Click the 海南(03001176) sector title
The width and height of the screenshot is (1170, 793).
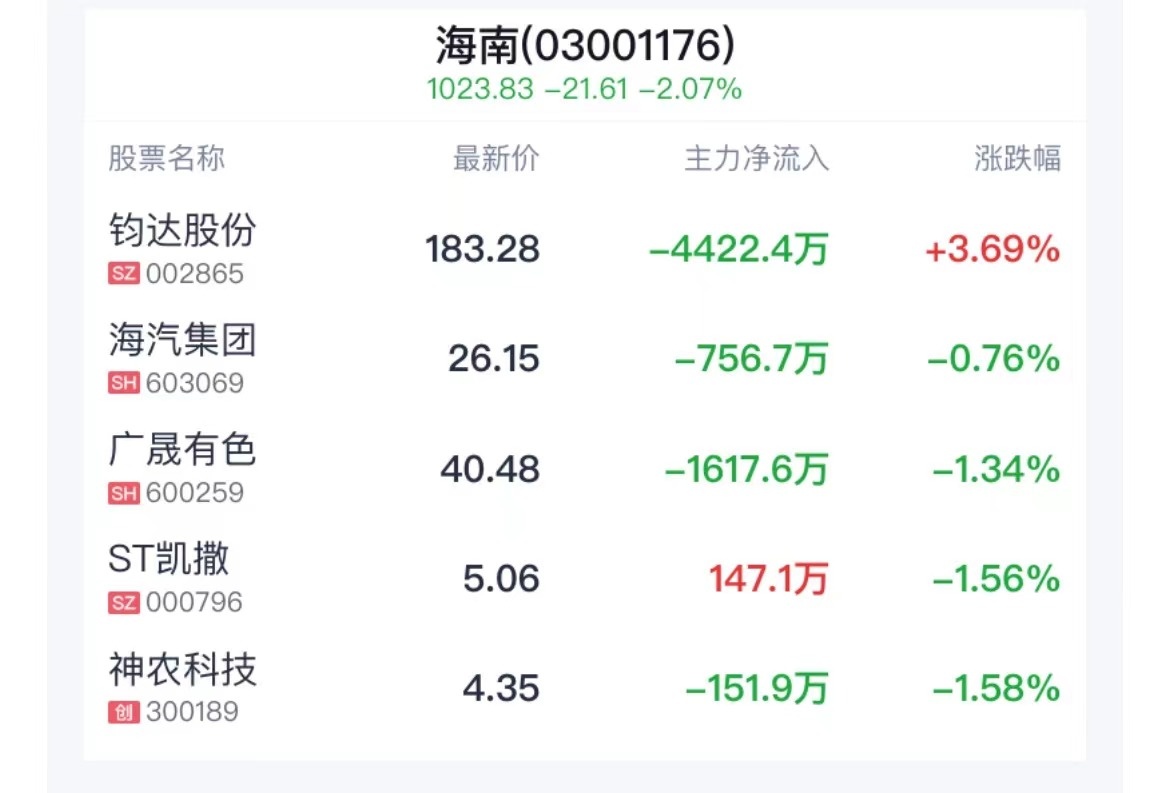[585, 45]
